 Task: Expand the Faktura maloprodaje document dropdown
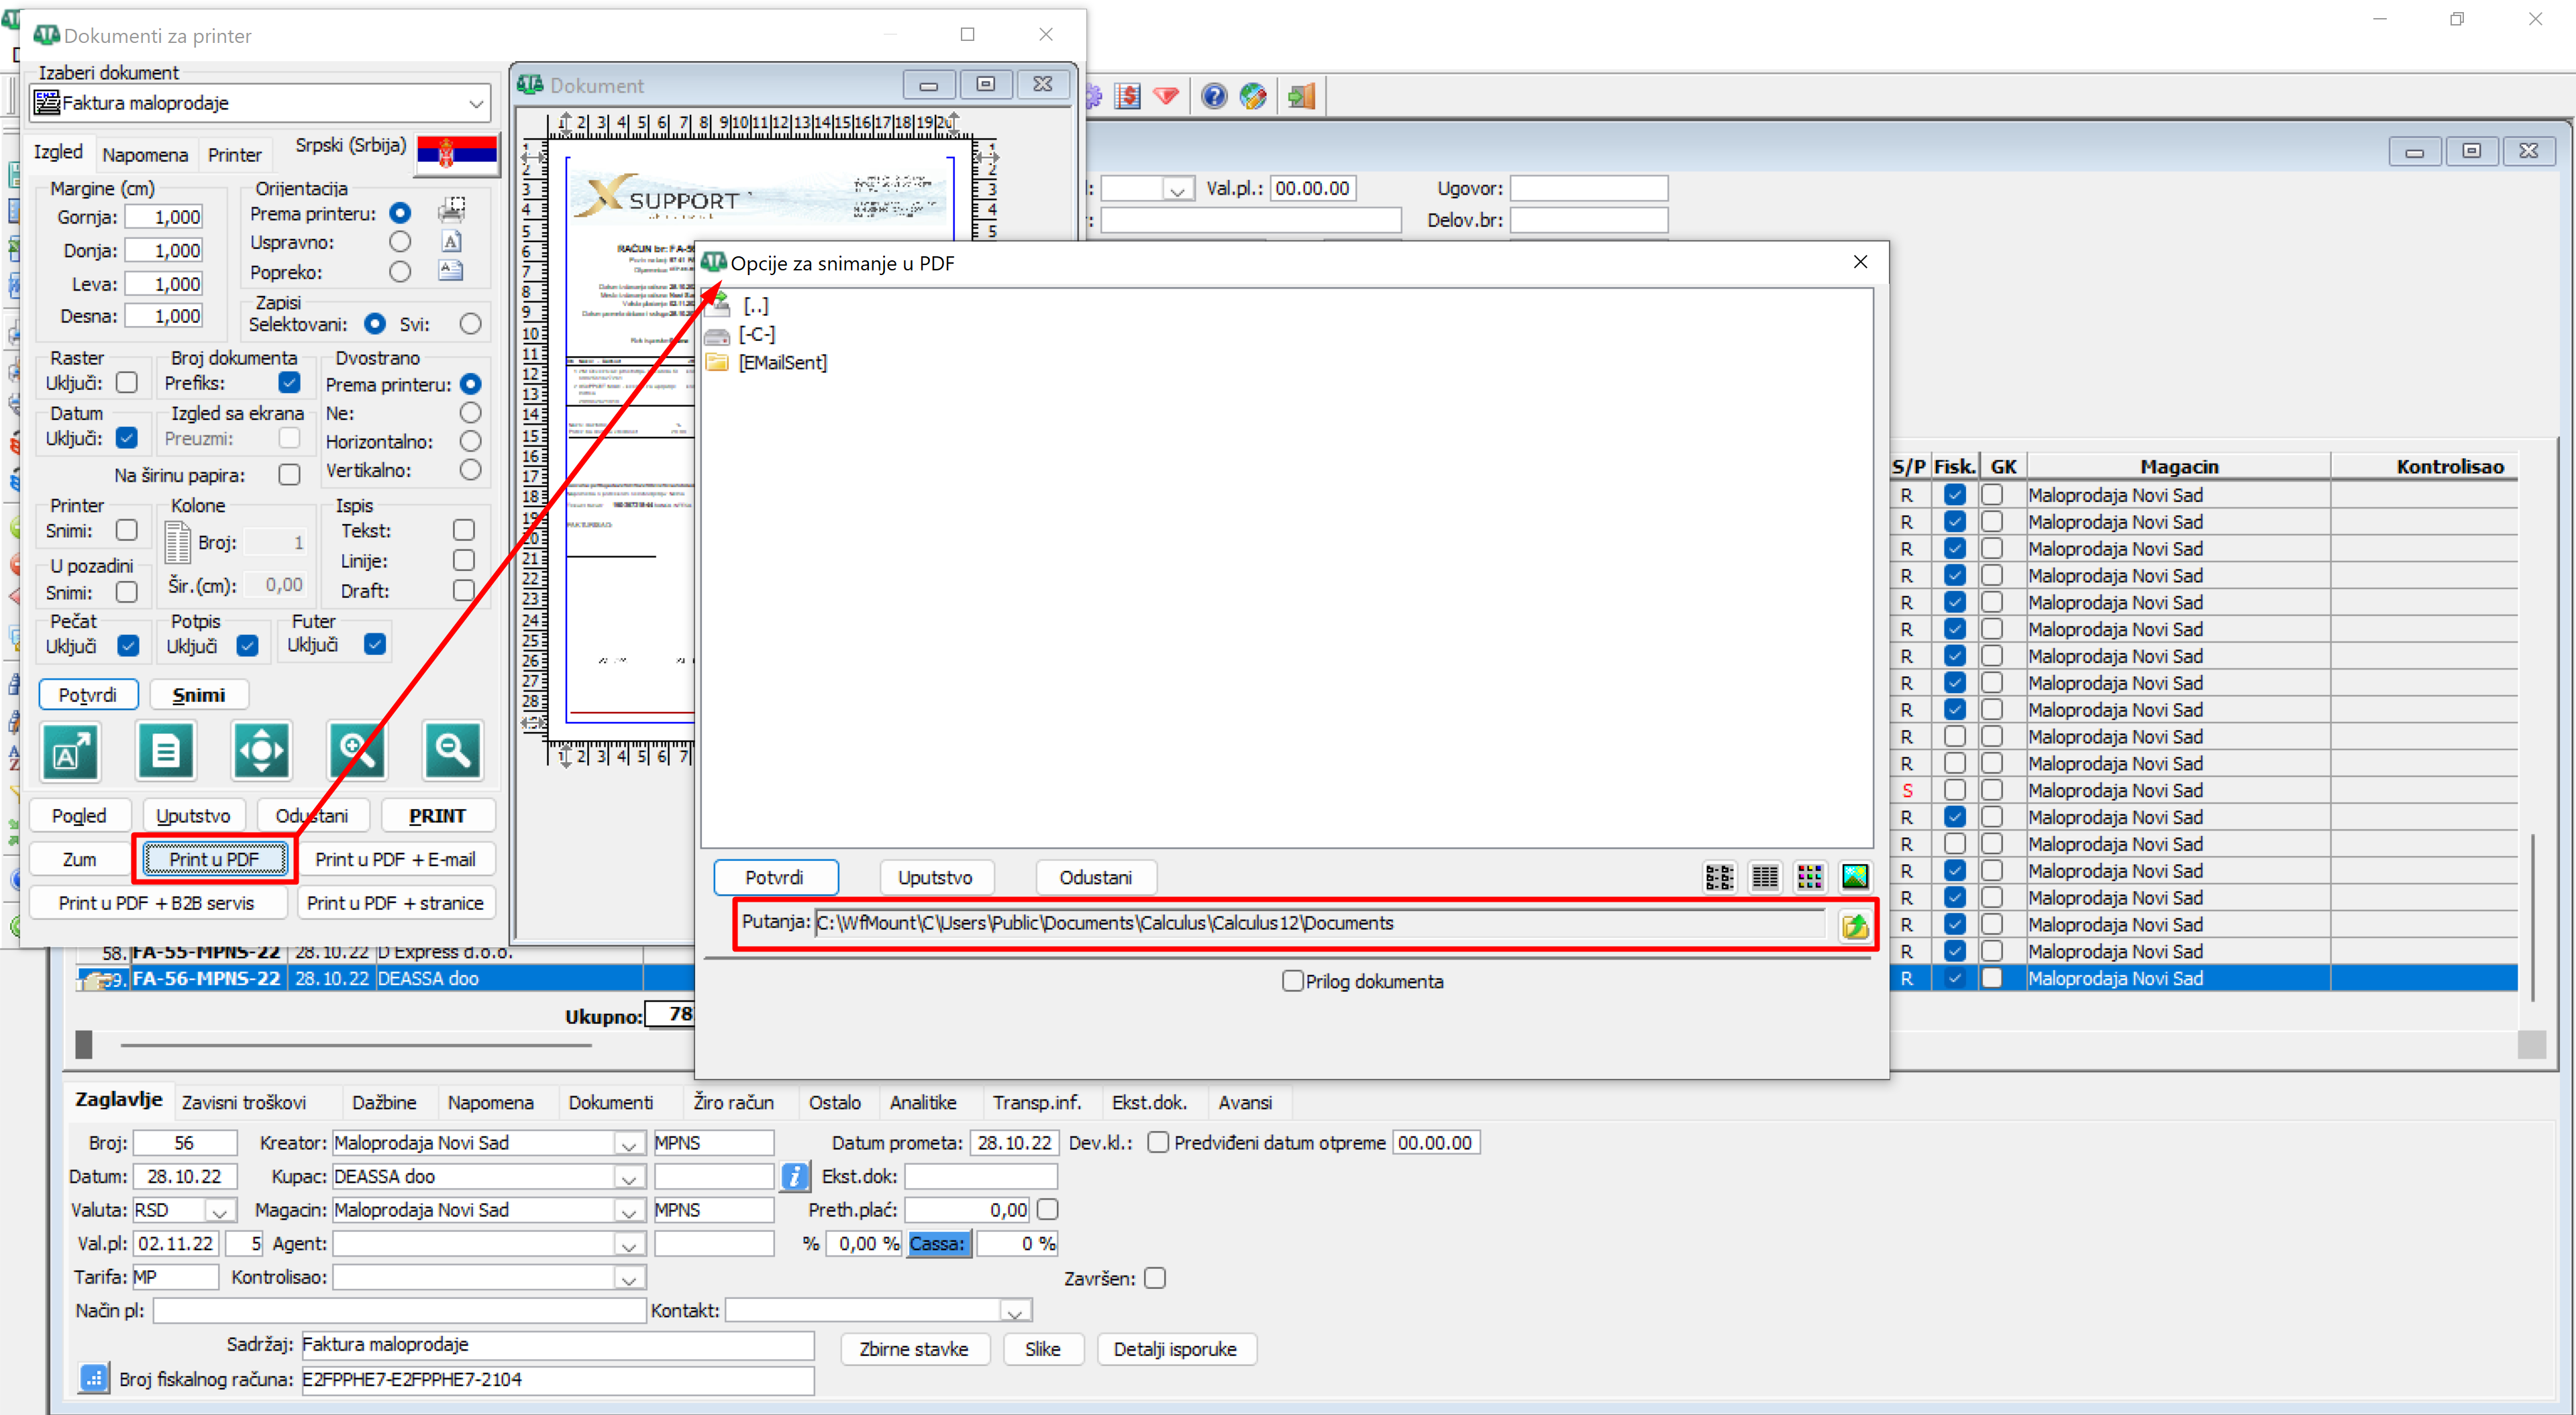(x=476, y=103)
